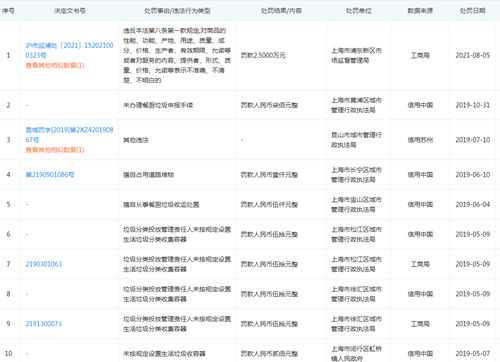Open the 昆城罚字[2019] document link in row 3

69,135
